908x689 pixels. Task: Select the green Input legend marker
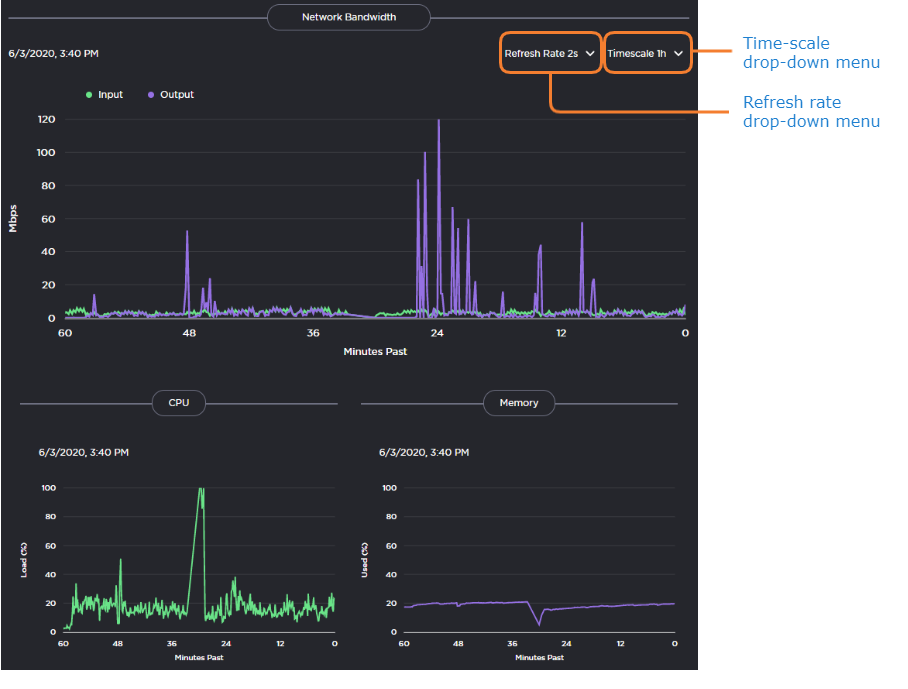[89, 94]
